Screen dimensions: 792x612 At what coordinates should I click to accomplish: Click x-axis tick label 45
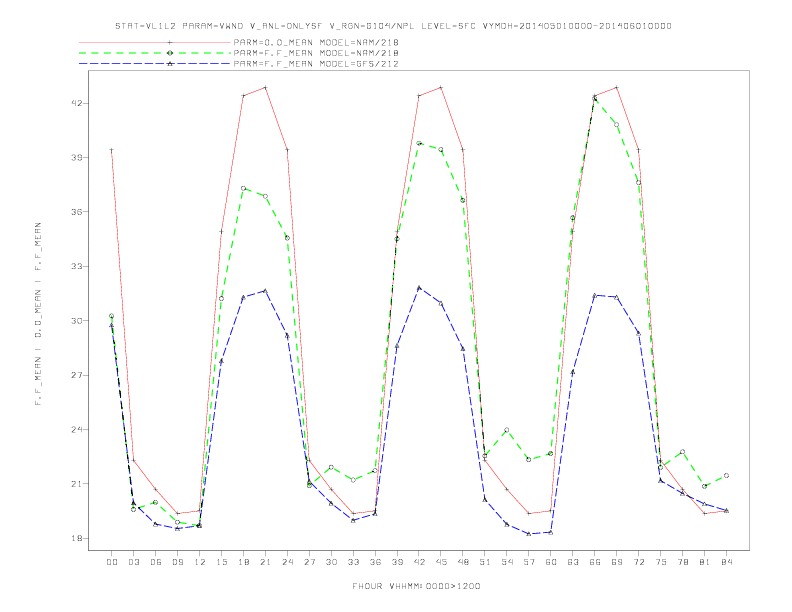pyautogui.click(x=441, y=562)
